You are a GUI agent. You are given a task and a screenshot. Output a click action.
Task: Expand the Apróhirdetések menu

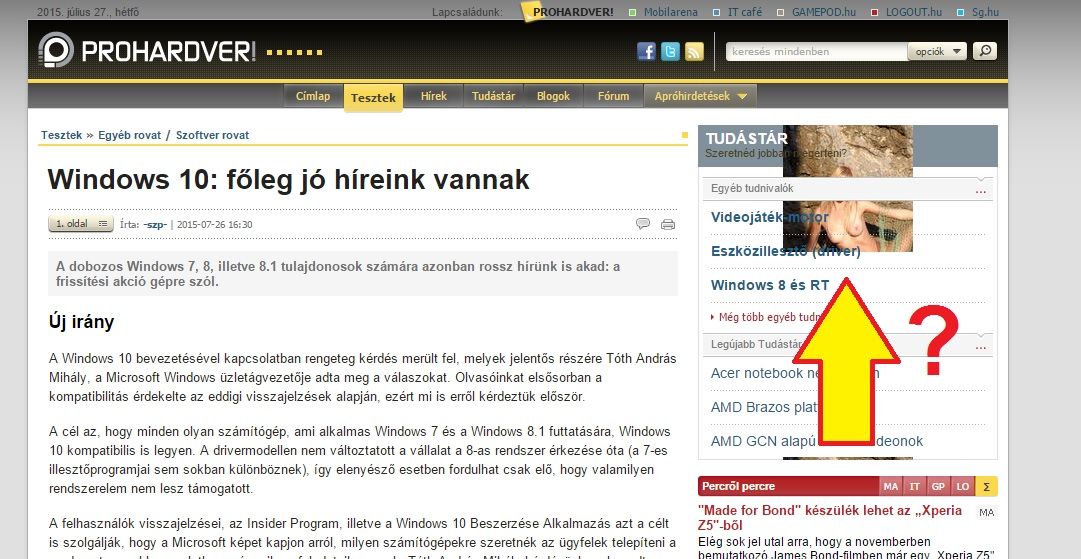pos(700,96)
